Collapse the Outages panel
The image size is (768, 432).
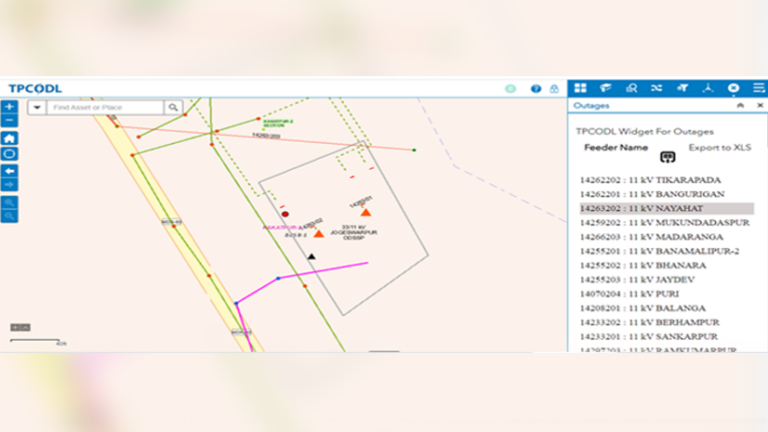(x=740, y=105)
